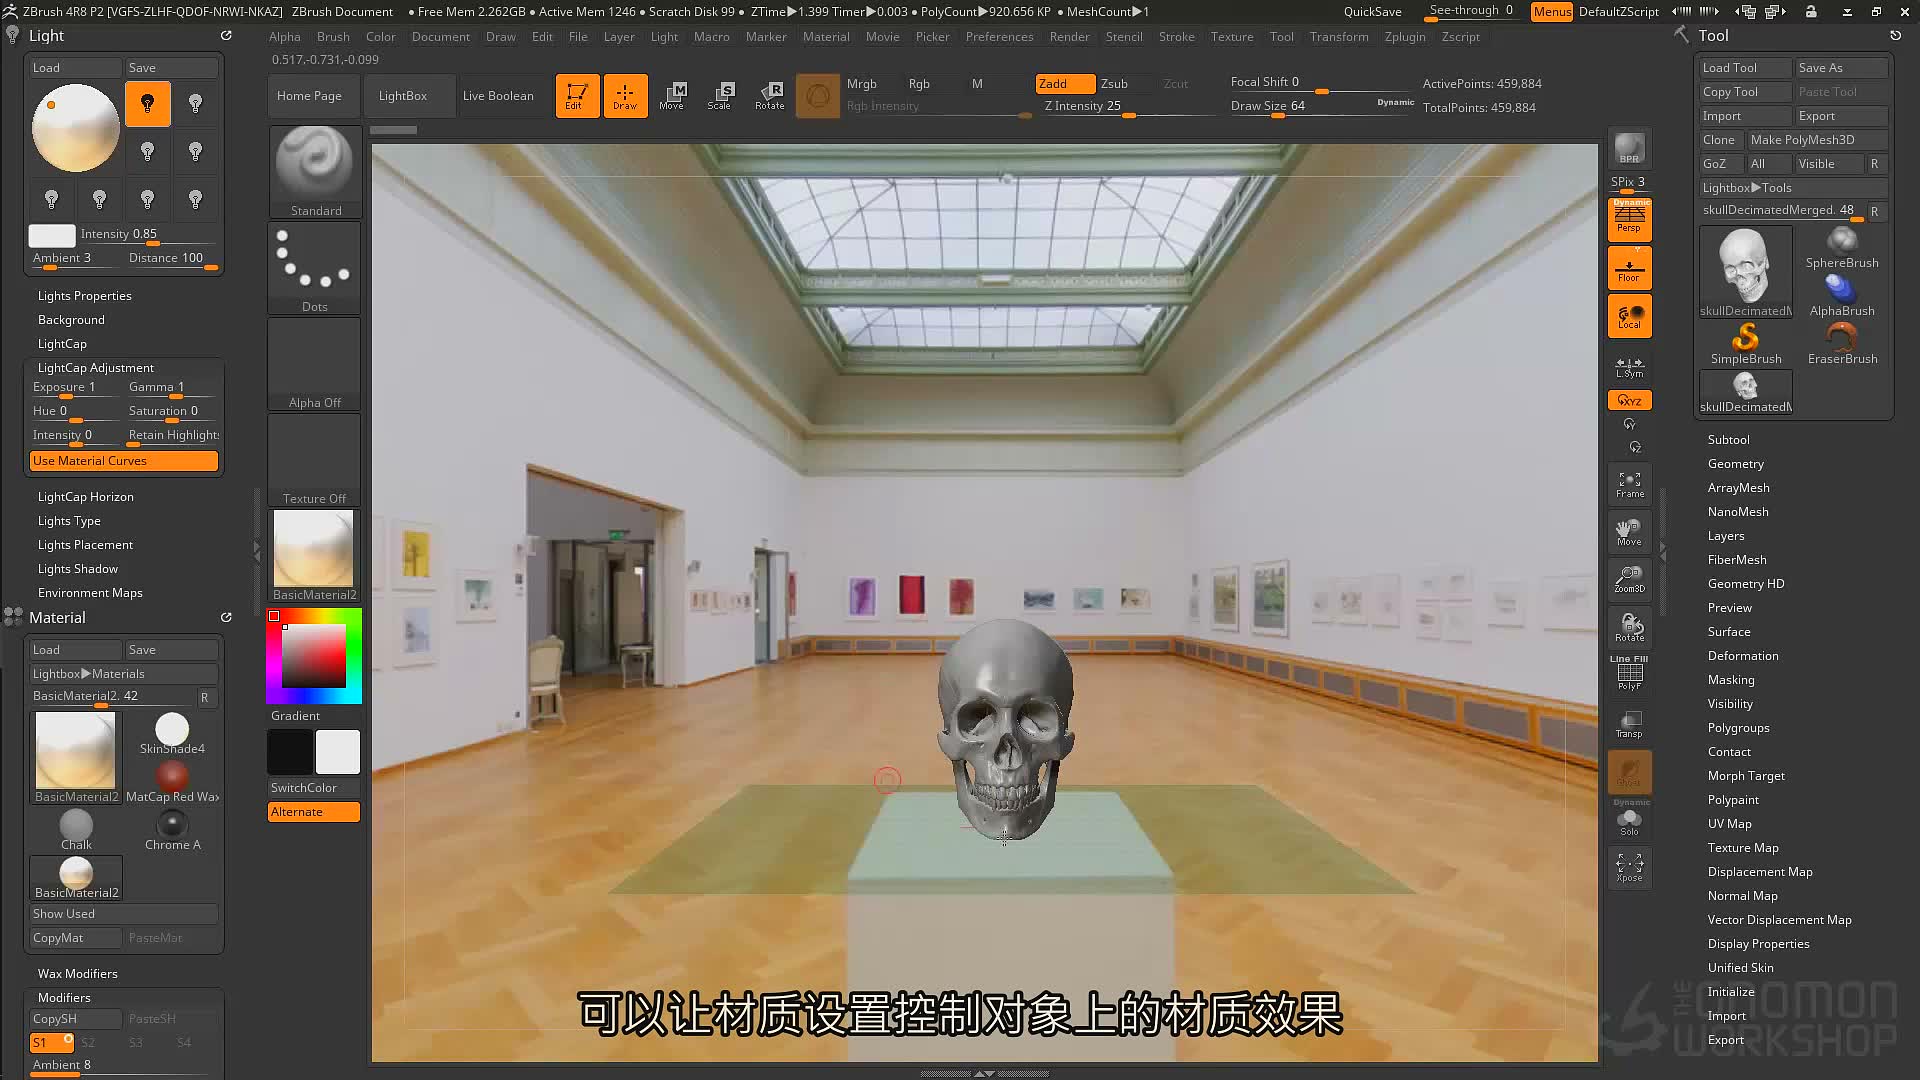Disable Use Material Curves
This screenshot has width=1920, height=1080.
point(124,461)
